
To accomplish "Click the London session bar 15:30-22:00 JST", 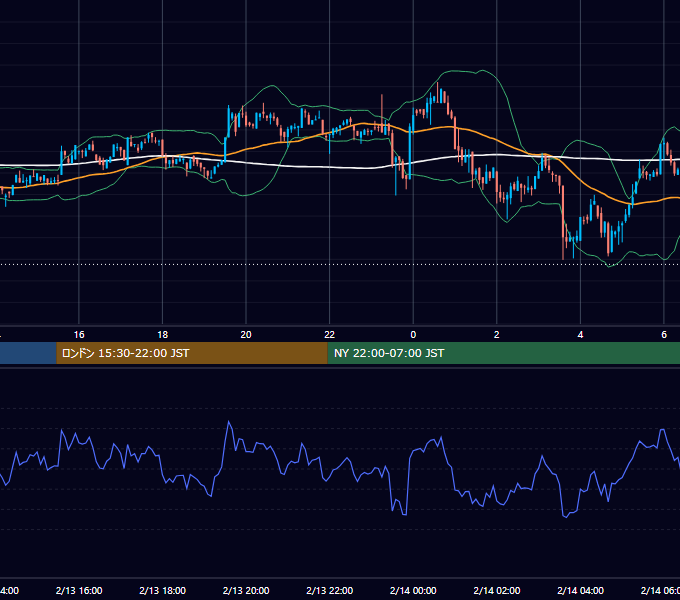I will coord(192,353).
